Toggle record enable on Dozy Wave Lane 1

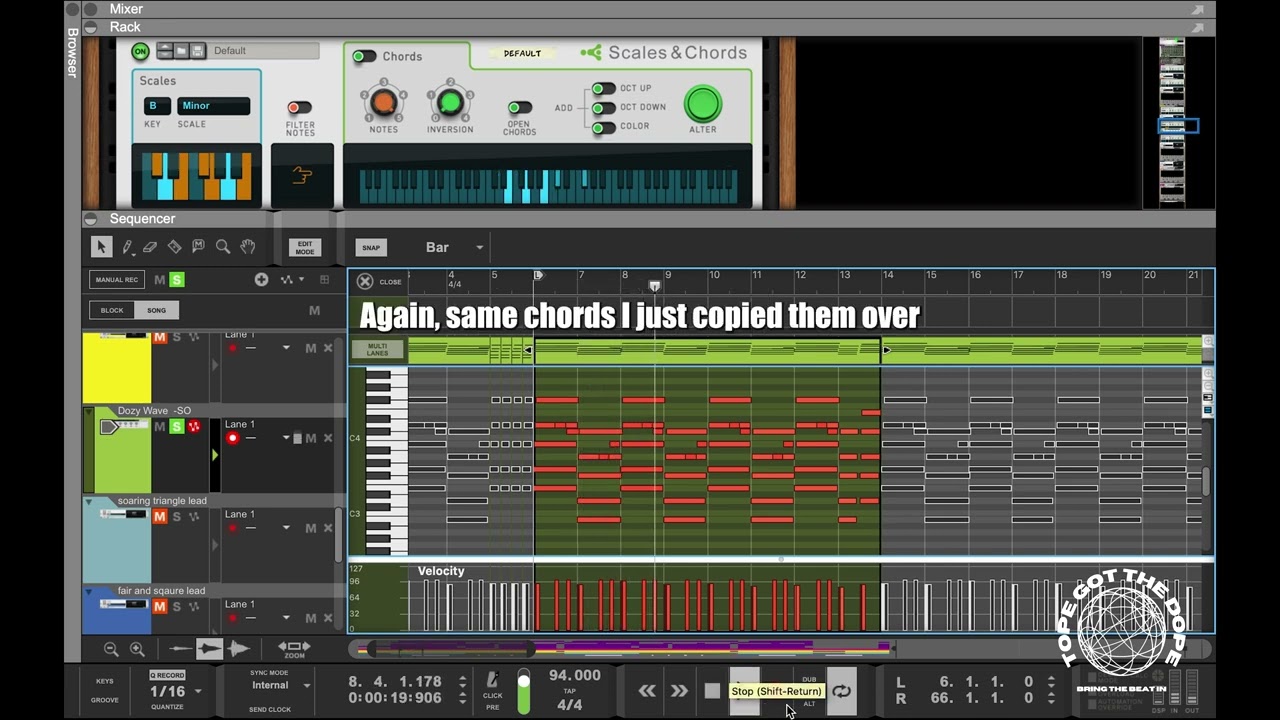[x=233, y=438]
